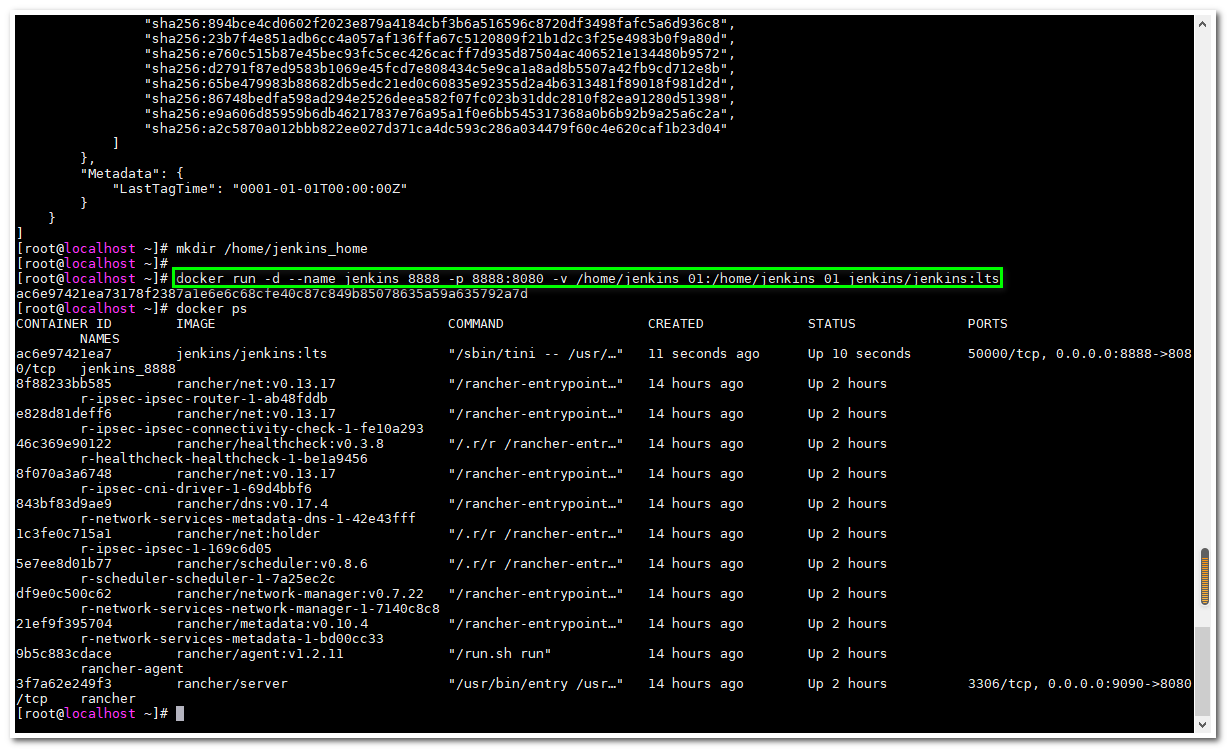Click the "/usr/bin/entry /usr…" command entry
Screen dimensions: 1227x749
(x=536, y=683)
